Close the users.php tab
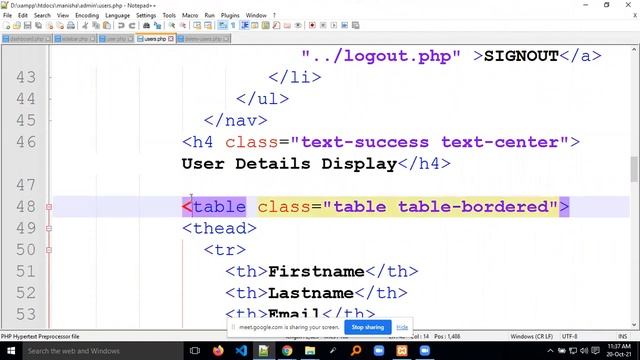The image size is (640, 360). tap(171, 39)
